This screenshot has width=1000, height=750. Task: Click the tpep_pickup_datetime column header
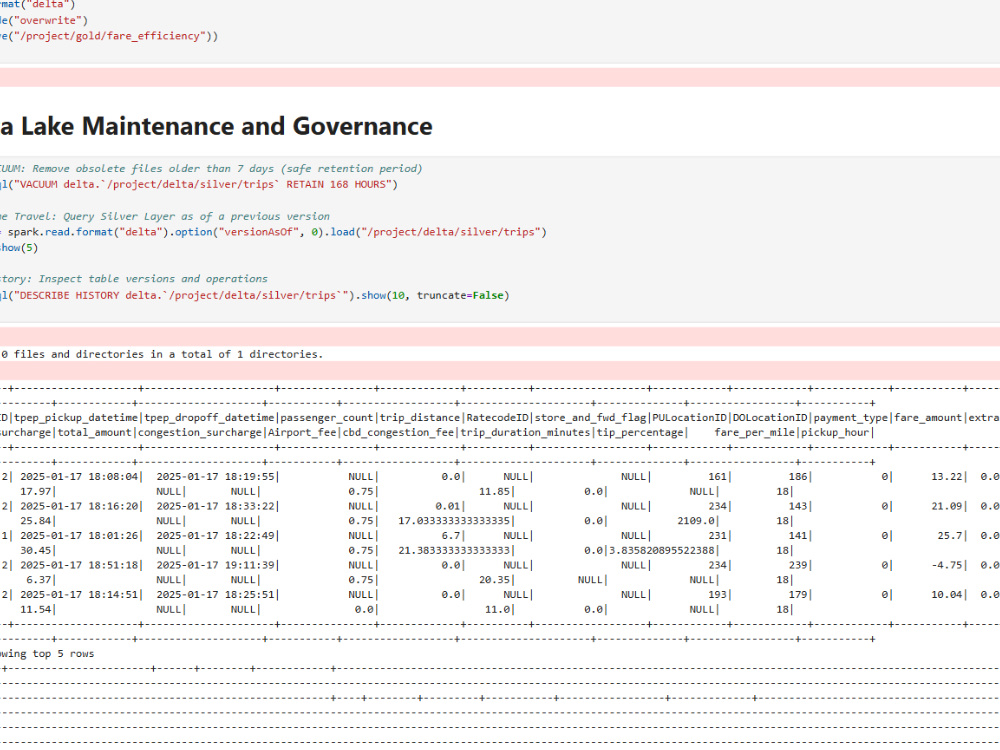[x=77, y=418]
